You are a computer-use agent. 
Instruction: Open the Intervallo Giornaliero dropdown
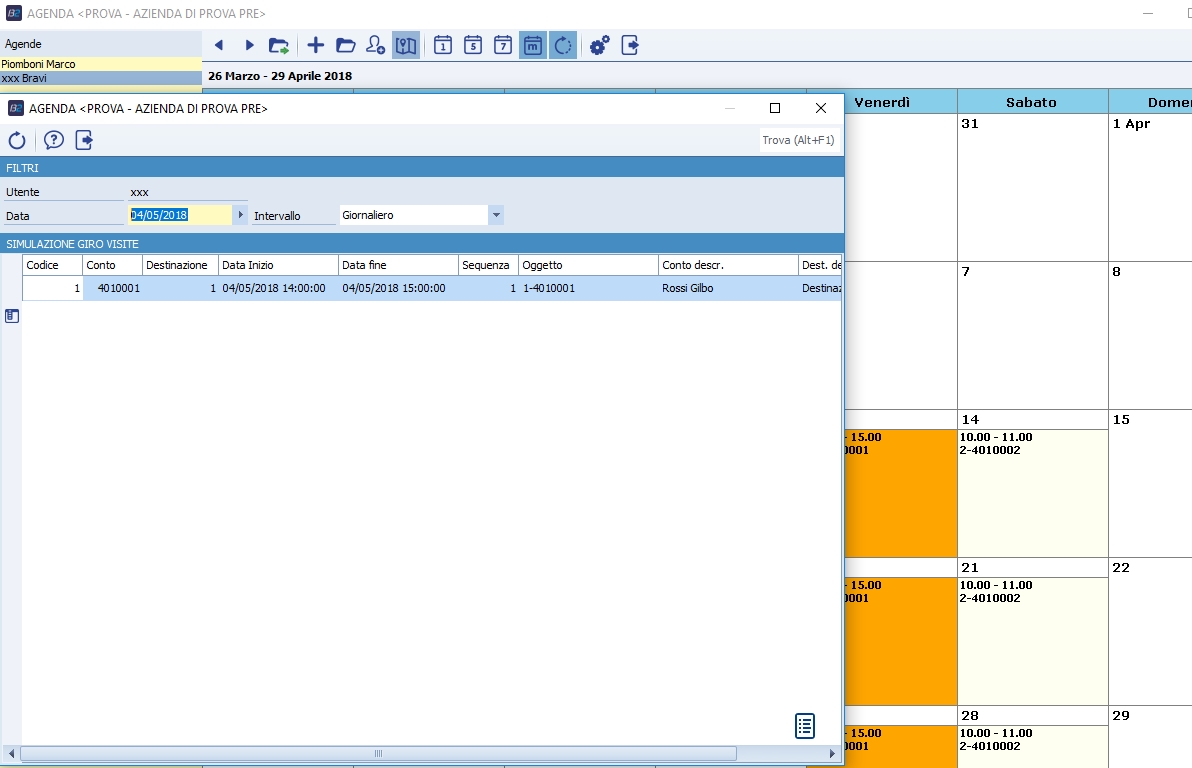[496, 215]
